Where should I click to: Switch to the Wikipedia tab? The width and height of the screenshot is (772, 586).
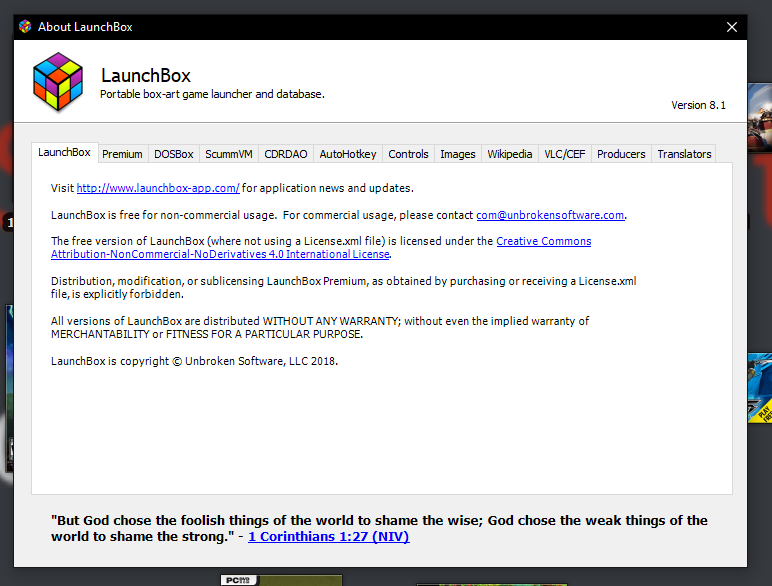[x=510, y=154]
